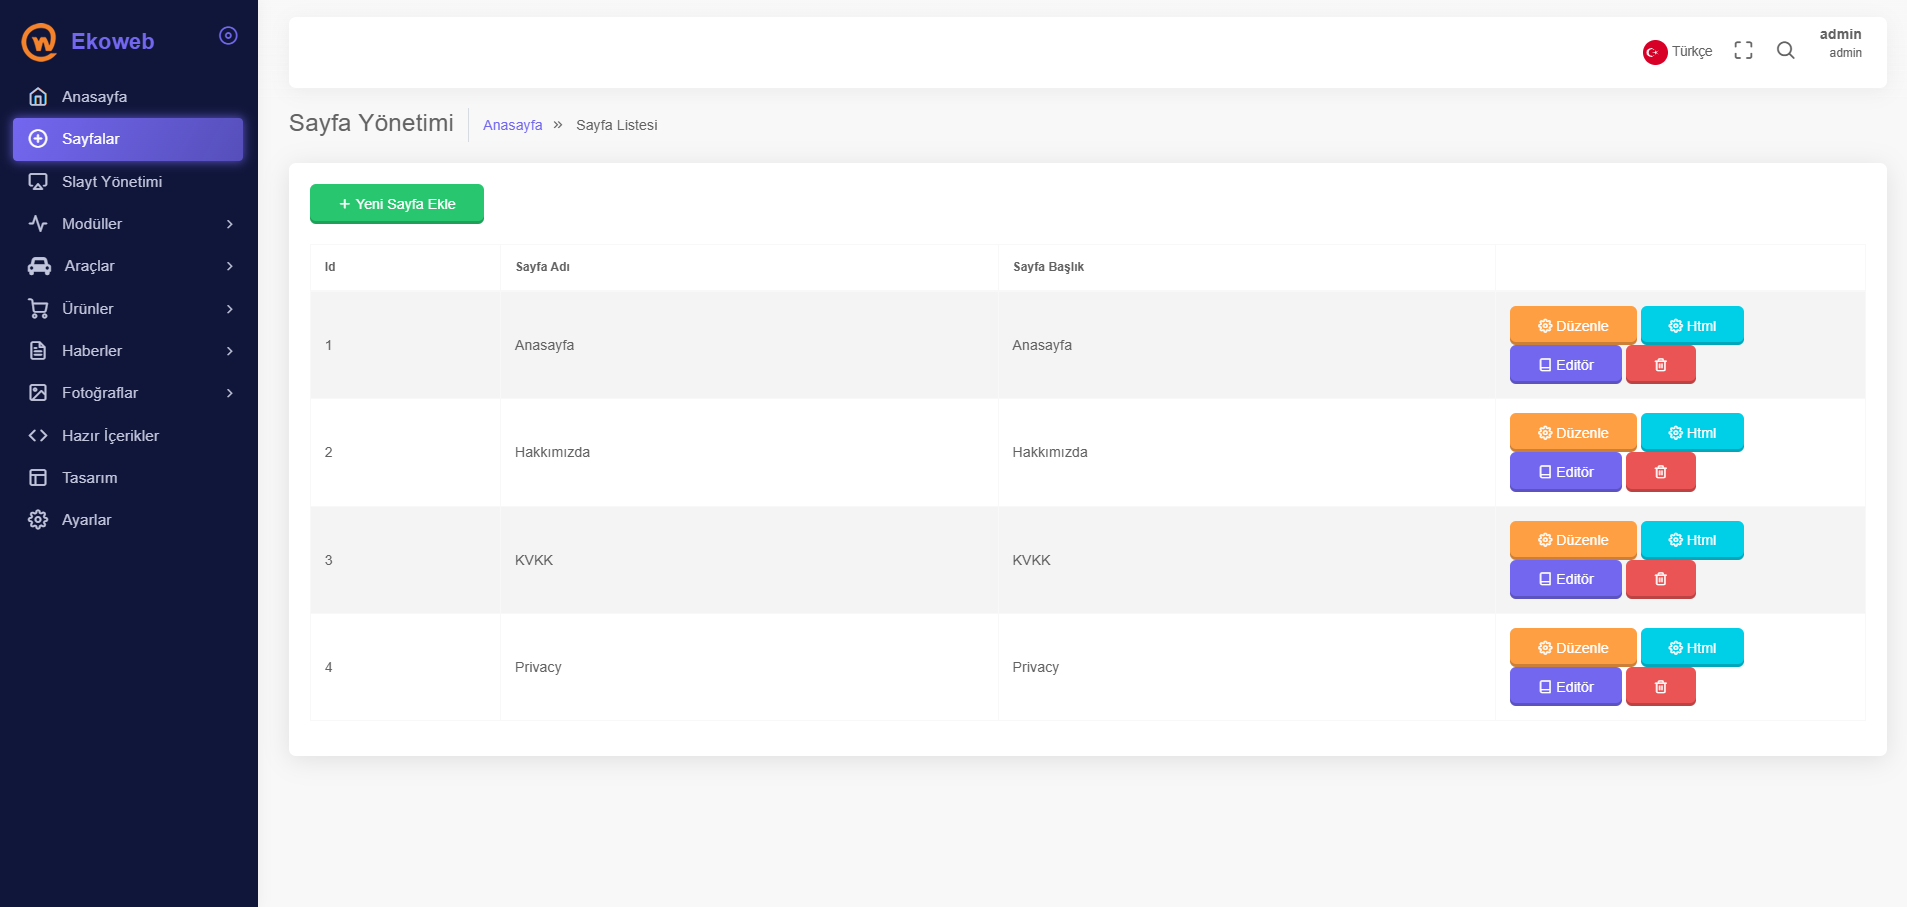Click the Yeni Sayfa Ekle button
The width and height of the screenshot is (1907, 907).
pos(396,204)
